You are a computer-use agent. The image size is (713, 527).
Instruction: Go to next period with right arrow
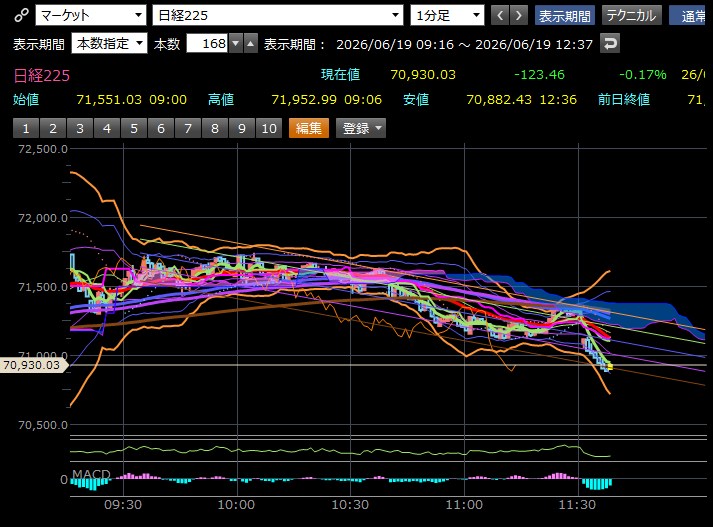(x=519, y=15)
